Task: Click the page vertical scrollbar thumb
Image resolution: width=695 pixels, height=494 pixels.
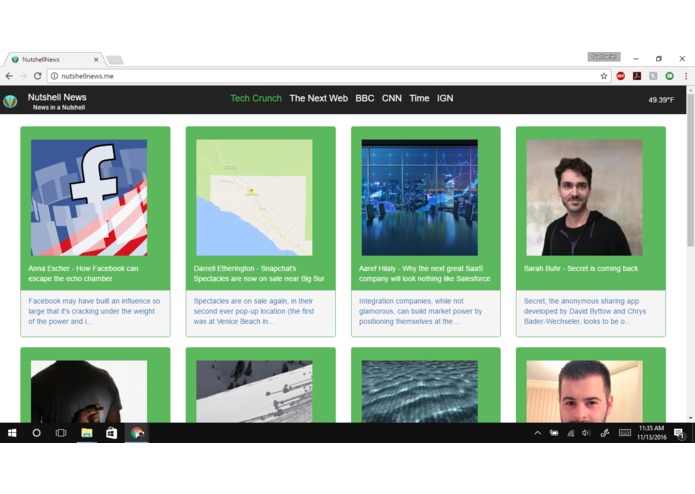Action: click(x=691, y=170)
